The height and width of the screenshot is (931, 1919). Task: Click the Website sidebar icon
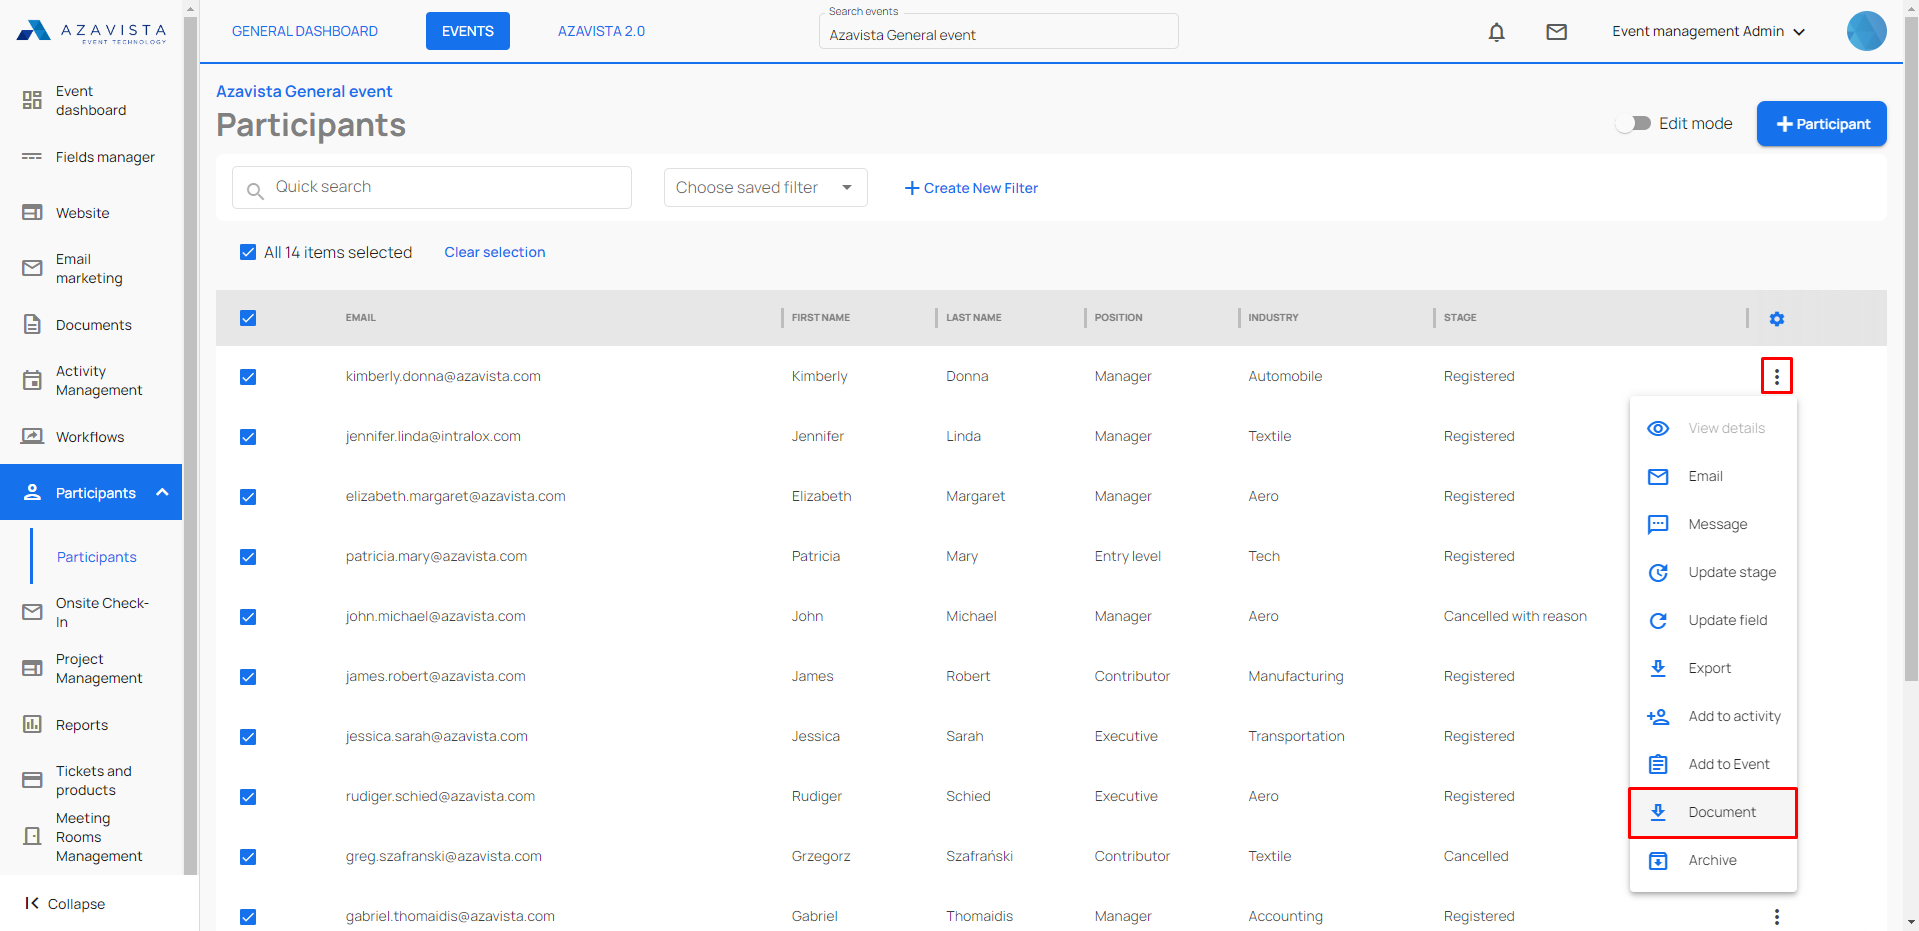coord(32,212)
